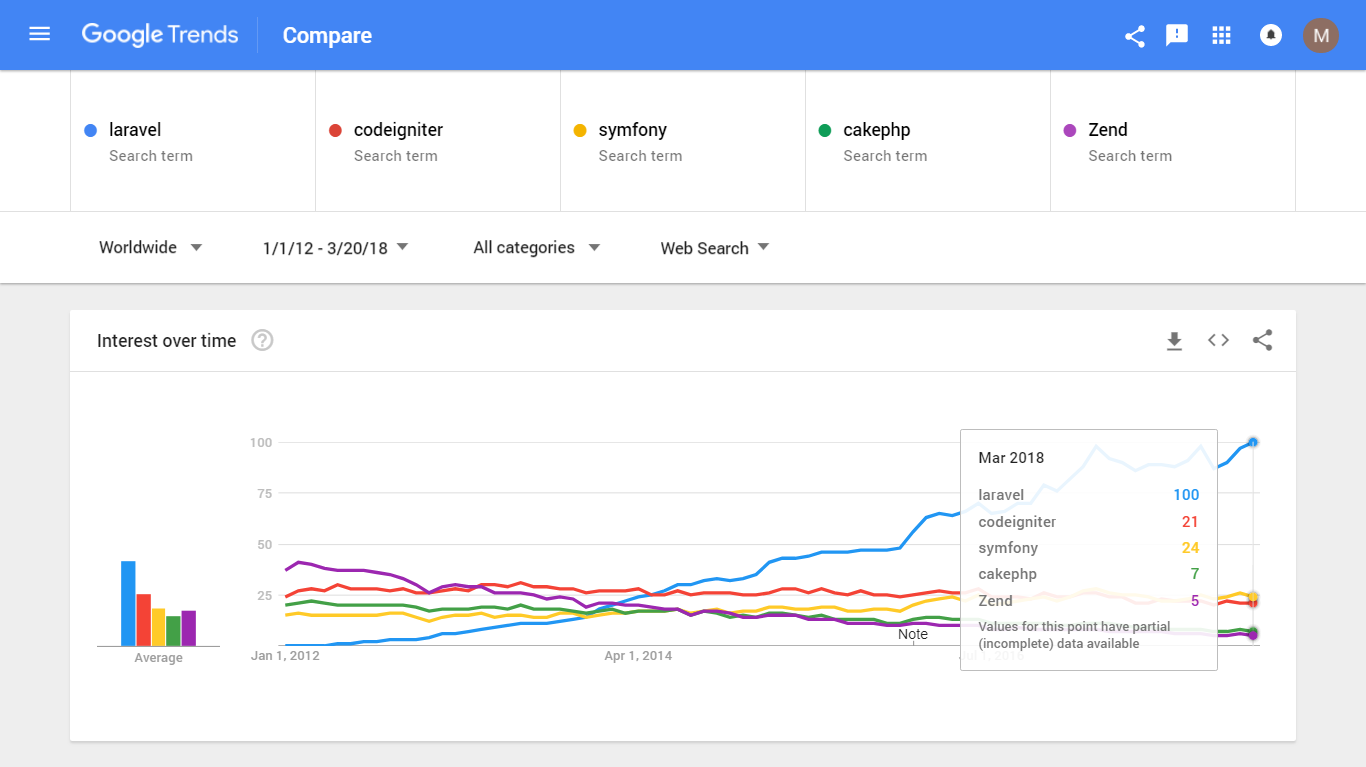The height and width of the screenshot is (767, 1366).
Task: Click the Google Trends logo
Action: point(160,35)
